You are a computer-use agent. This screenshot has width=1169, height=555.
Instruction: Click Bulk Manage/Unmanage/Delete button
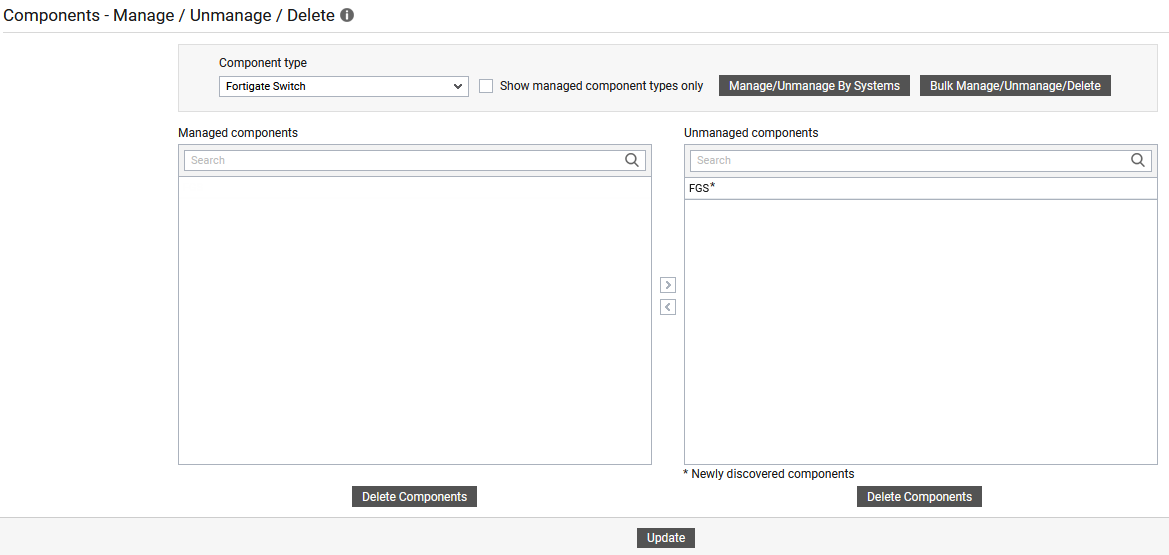click(1015, 86)
